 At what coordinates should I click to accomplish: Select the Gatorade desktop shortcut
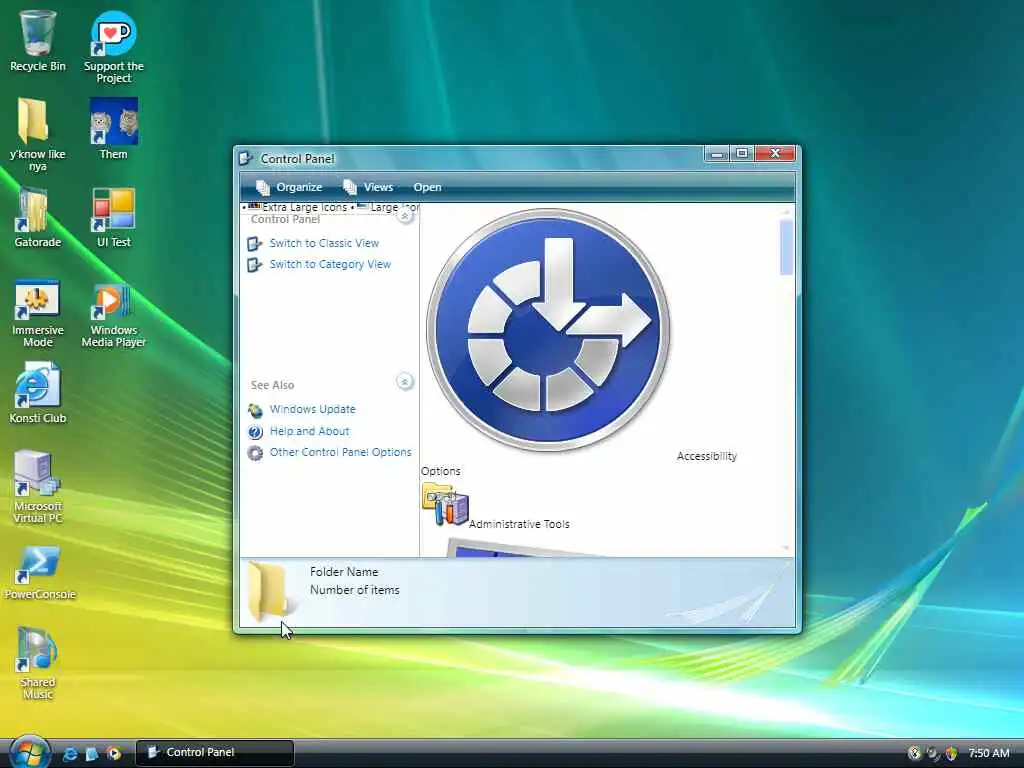38,217
